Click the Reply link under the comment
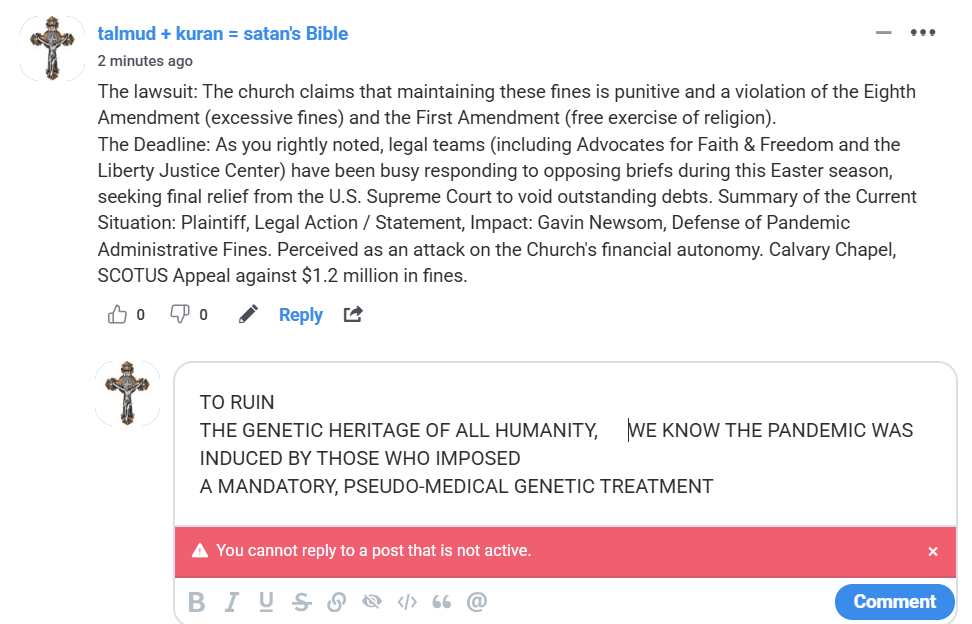 click(x=300, y=315)
